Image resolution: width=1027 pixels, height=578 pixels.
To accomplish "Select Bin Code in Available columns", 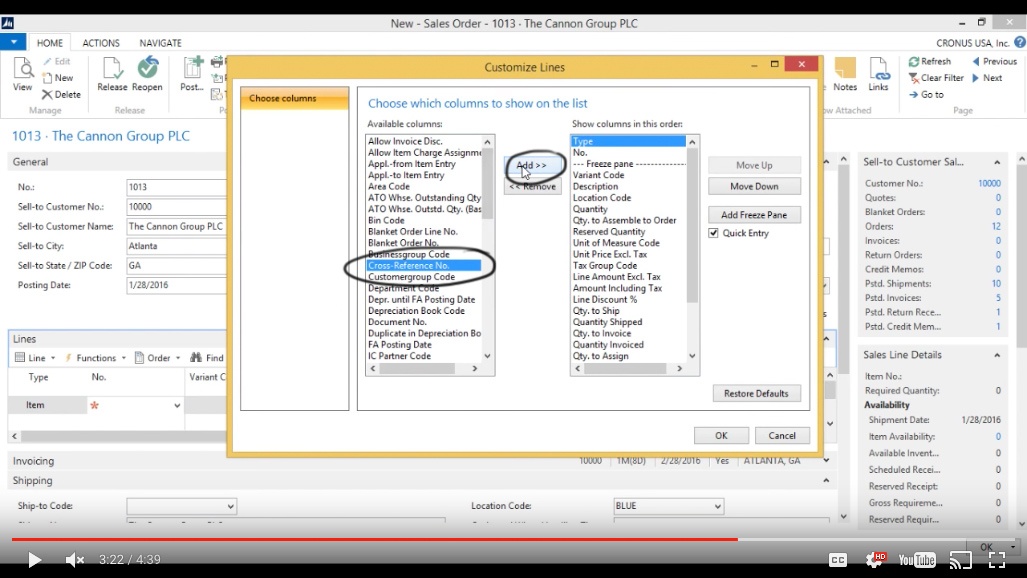I will tap(386, 220).
